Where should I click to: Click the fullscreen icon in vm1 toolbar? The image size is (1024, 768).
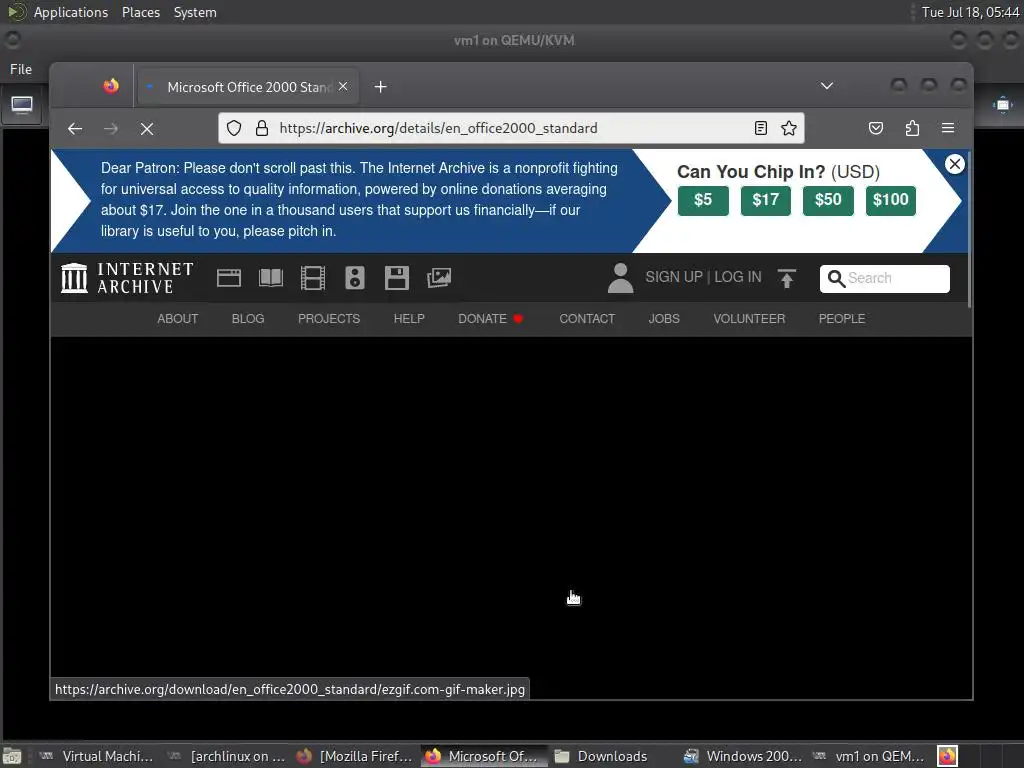(1002, 105)
